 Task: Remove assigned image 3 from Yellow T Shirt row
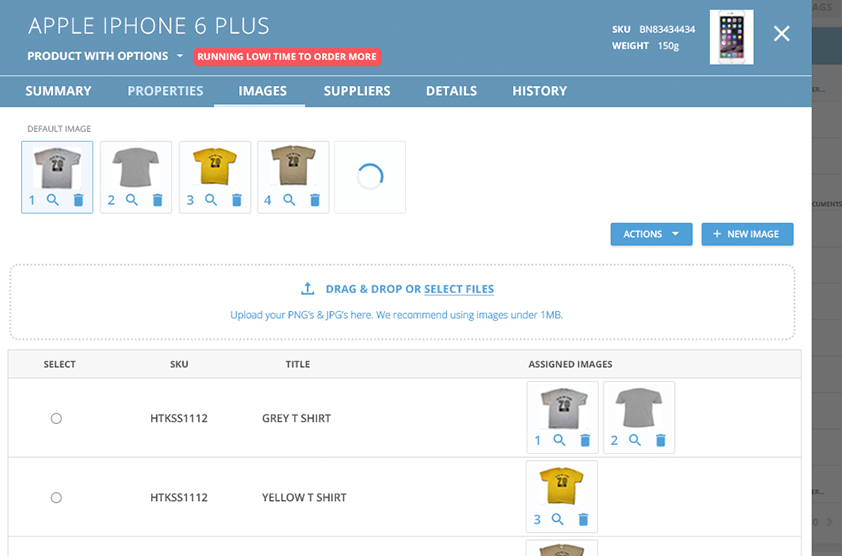point(583,519)
